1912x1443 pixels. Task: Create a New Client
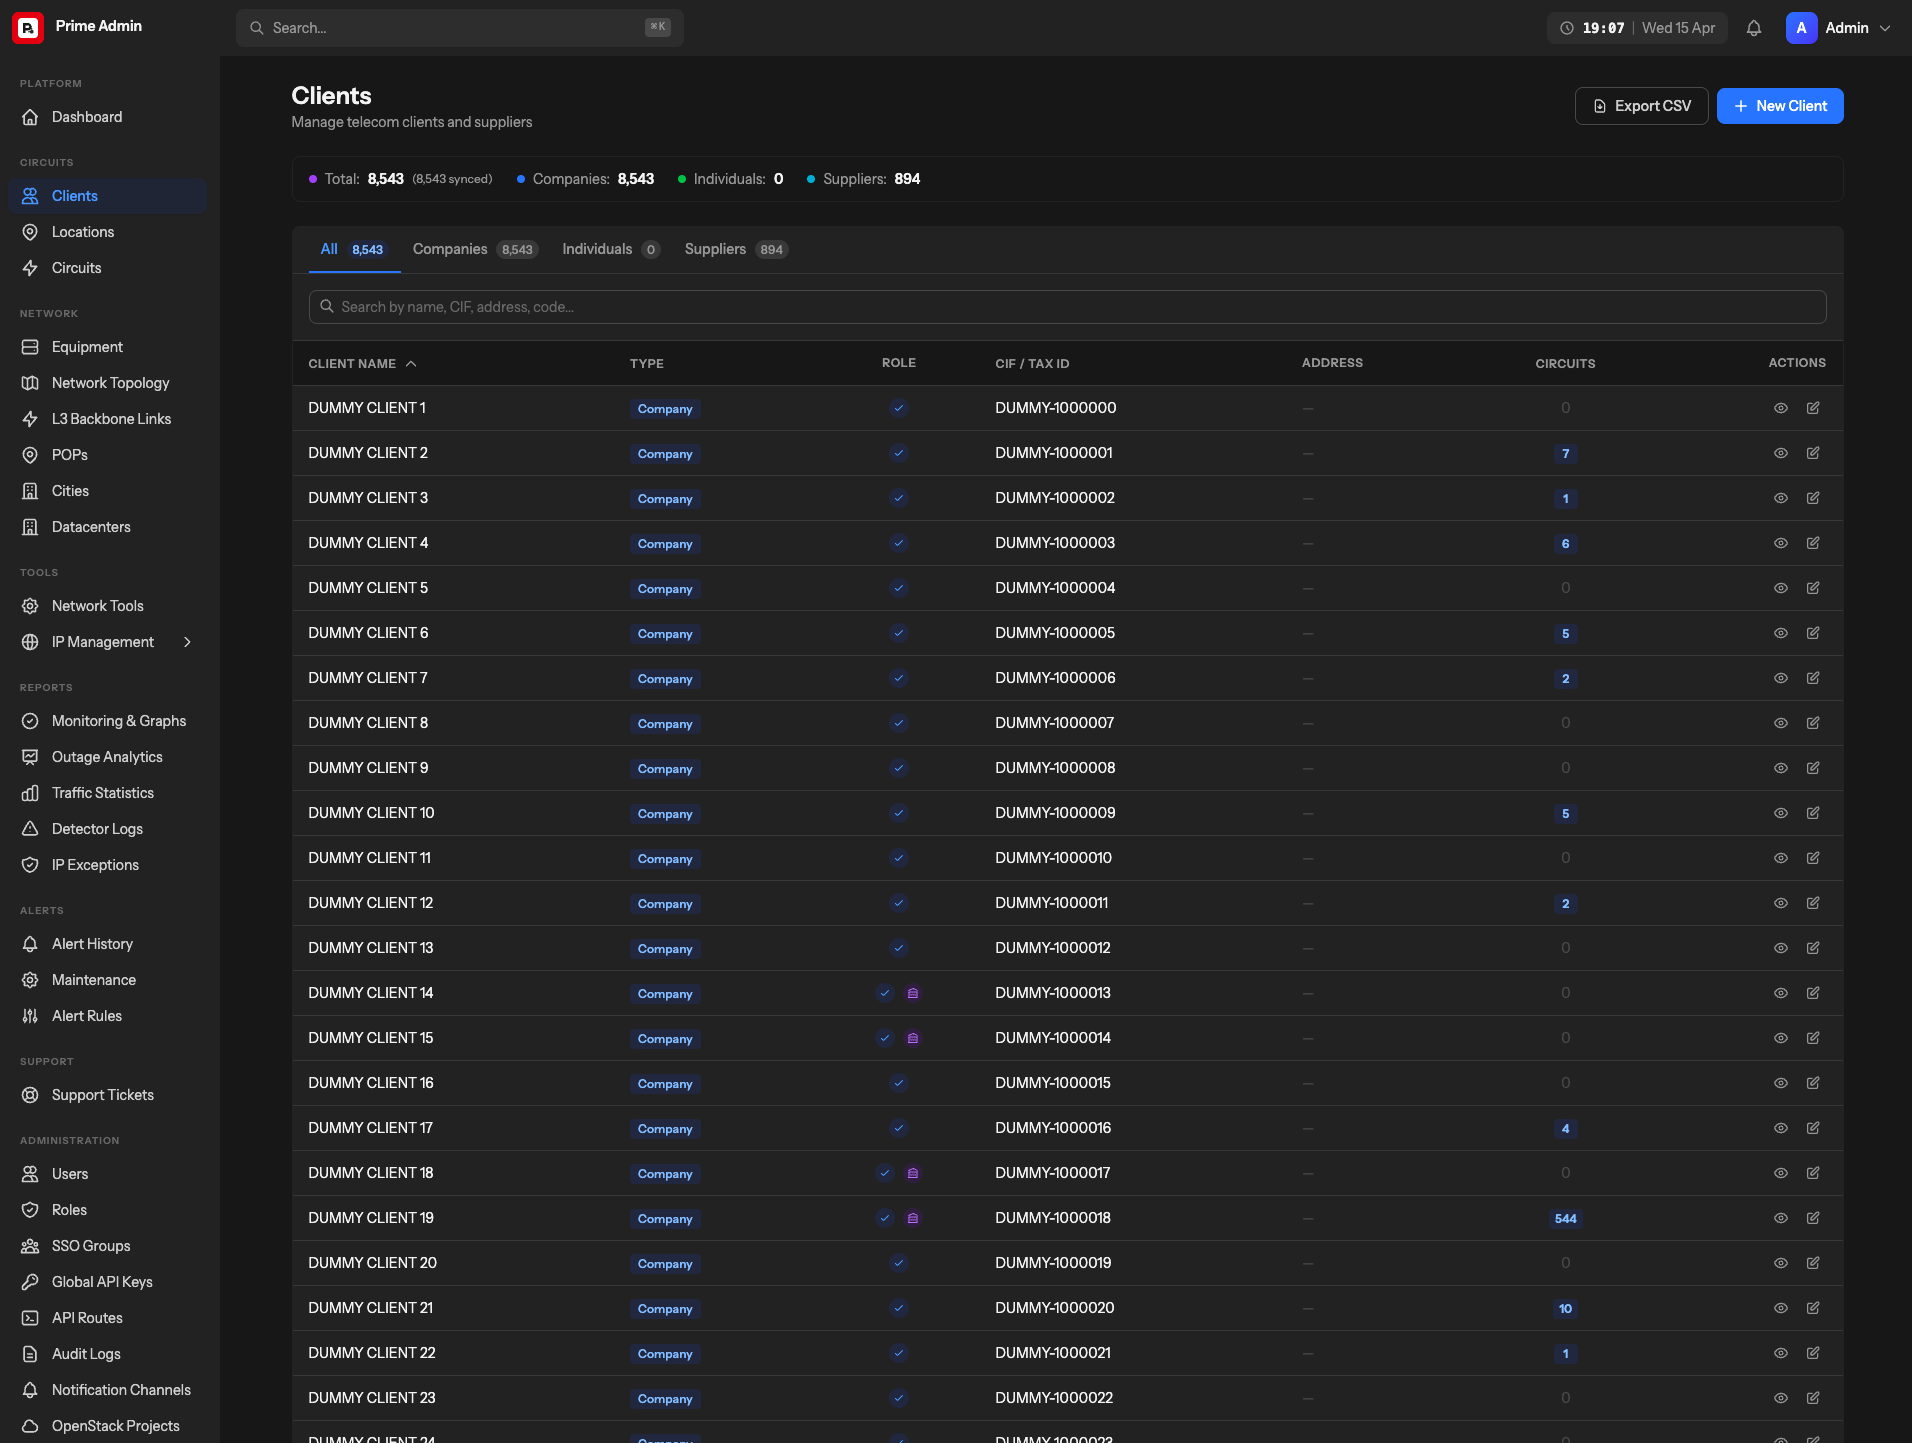[1779, 105]
